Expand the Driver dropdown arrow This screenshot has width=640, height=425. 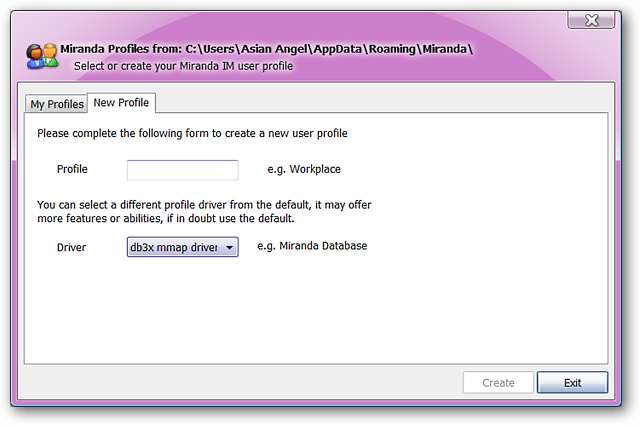pos(229,247)
